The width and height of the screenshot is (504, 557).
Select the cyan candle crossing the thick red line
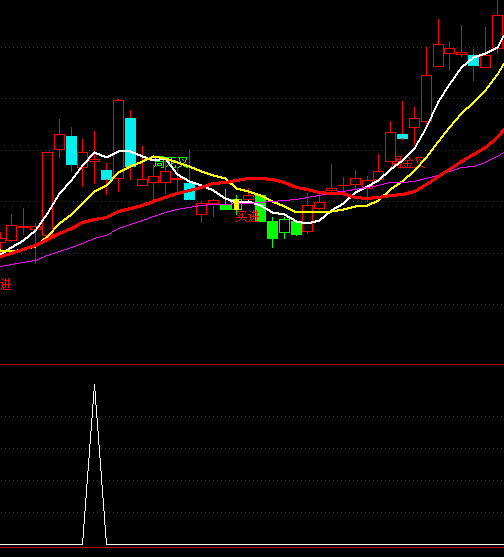point(190,191)
